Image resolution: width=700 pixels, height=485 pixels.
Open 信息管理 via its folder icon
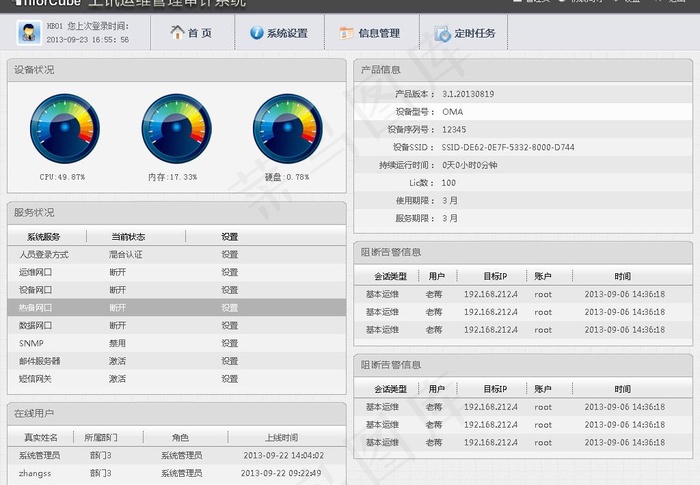click(x=346, y=33)
